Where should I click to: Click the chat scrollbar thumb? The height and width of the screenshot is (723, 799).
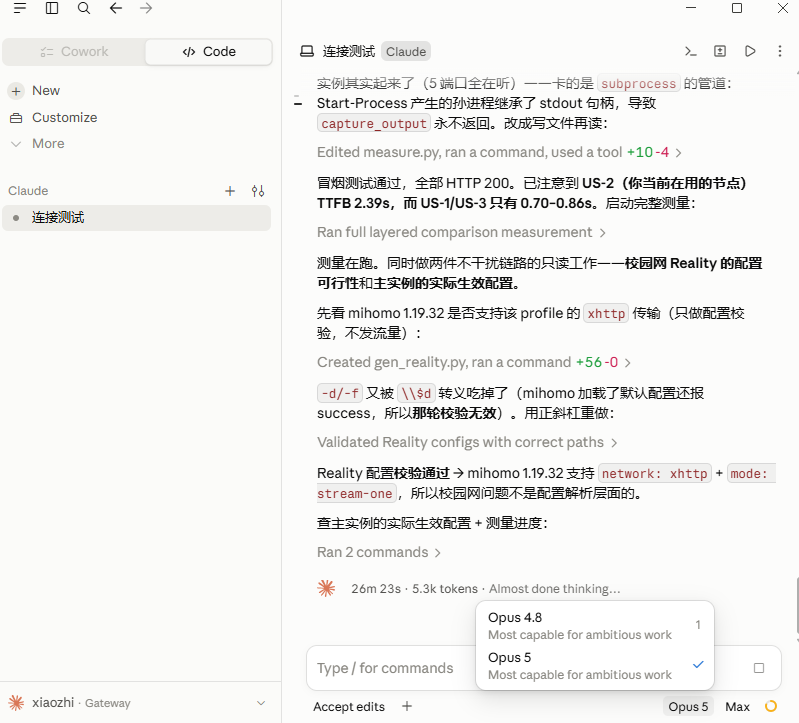(x=796, y=604)
